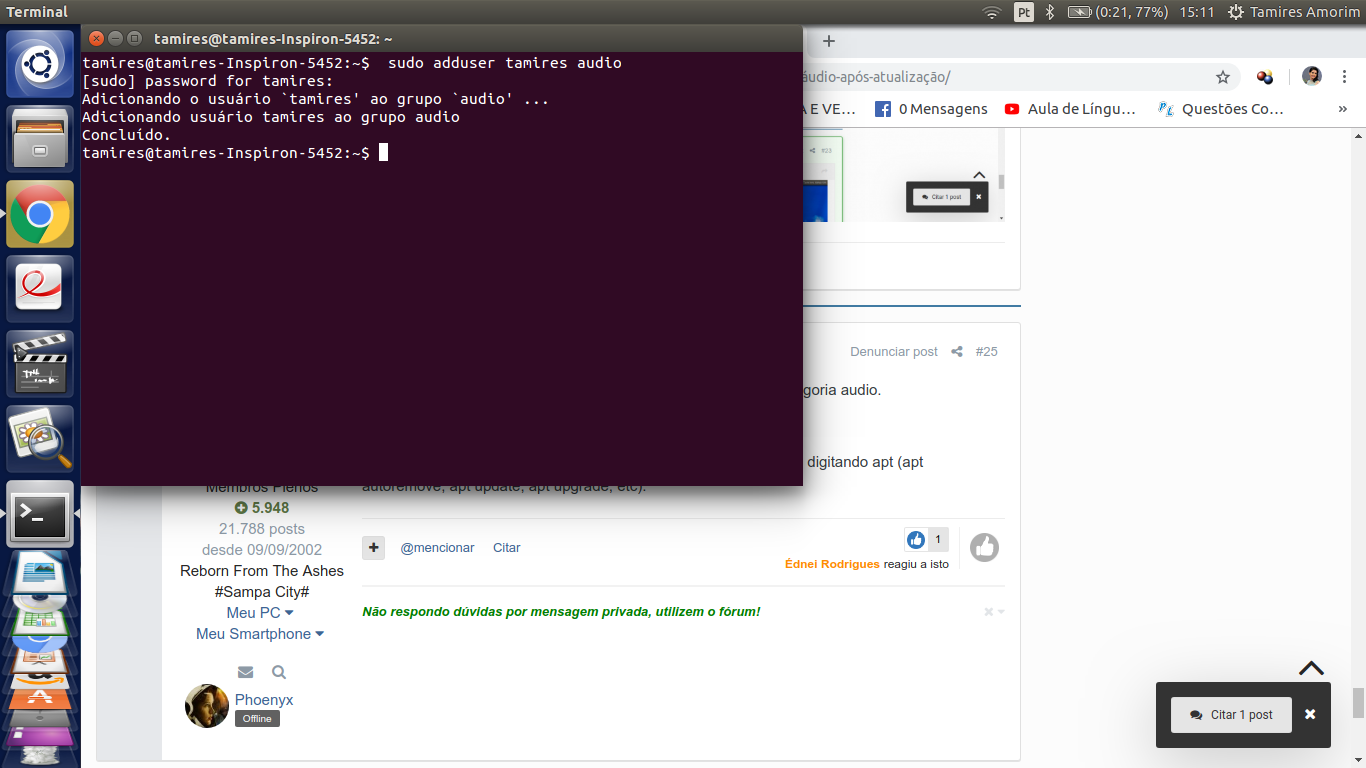Open the session gear menu
Screen dimensions: 1366x768
pyautogui.click(x=1236, y=12)
